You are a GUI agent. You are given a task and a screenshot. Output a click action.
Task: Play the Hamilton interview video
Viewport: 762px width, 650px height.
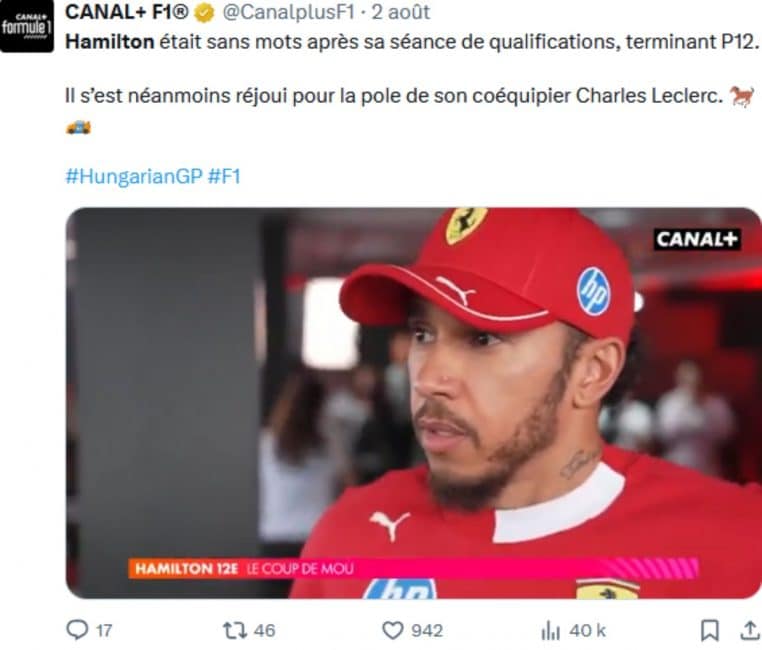(413, 403)
